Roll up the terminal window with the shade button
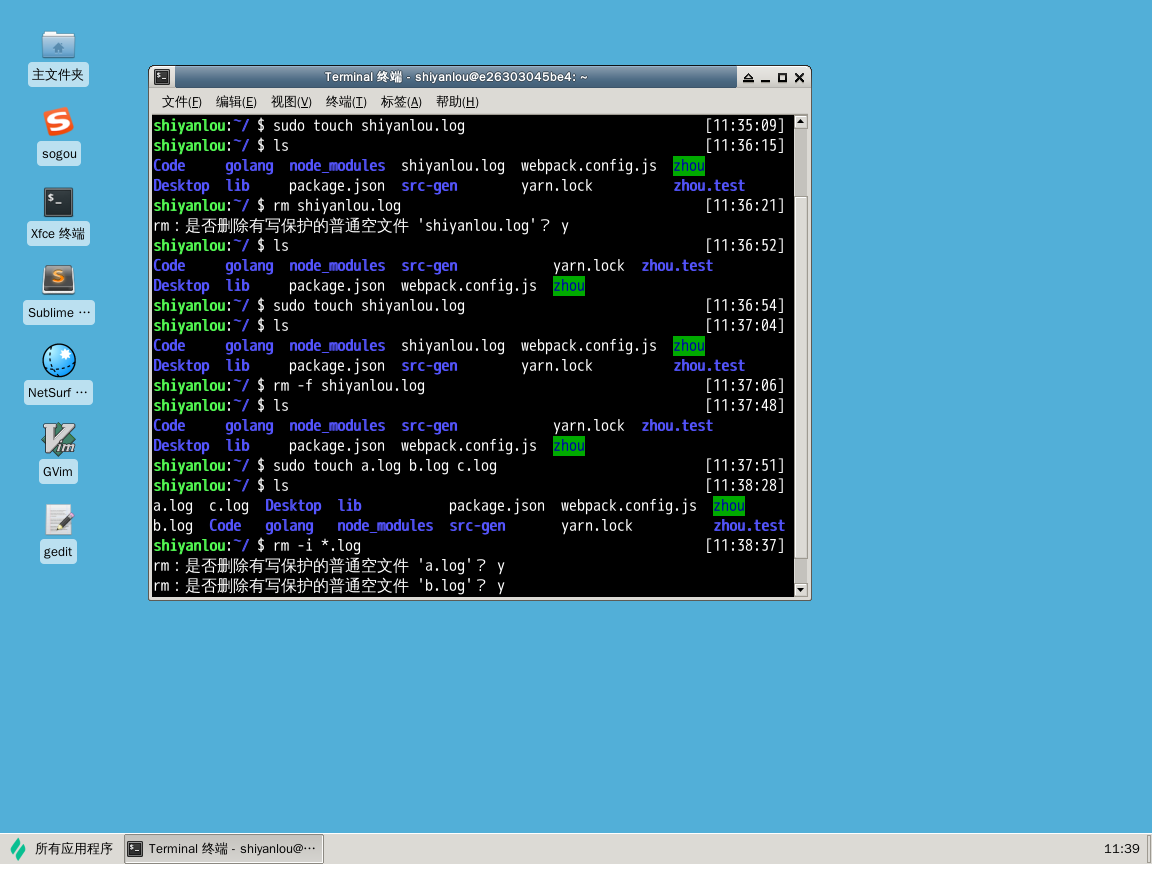 coord(748,78)
